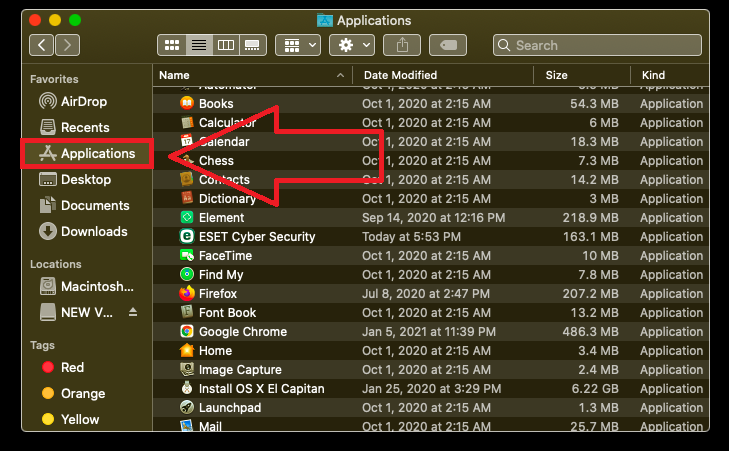Focus the Search field

tap(597, 45)
